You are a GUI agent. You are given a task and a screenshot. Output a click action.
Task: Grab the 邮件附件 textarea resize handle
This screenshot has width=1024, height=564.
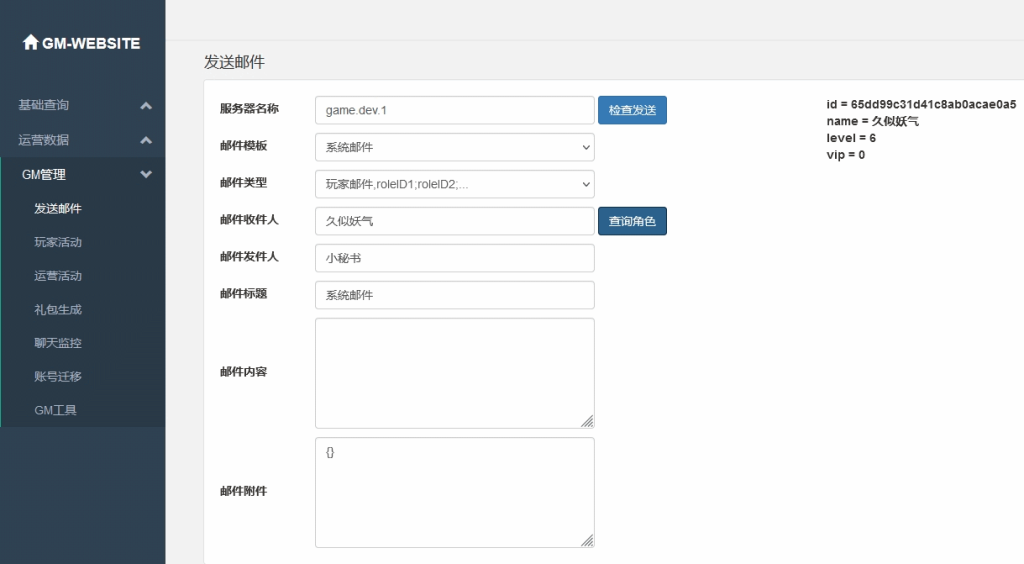(587, 540)
